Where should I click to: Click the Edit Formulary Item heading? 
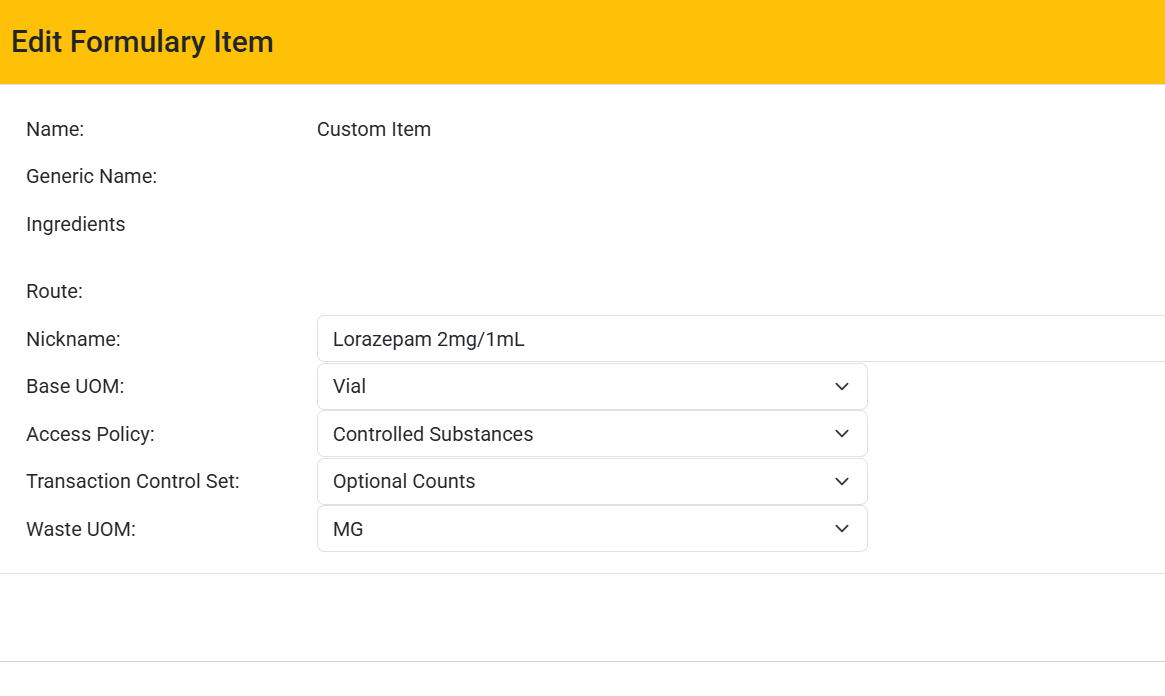pyautogui.click(x=142, y=42)
